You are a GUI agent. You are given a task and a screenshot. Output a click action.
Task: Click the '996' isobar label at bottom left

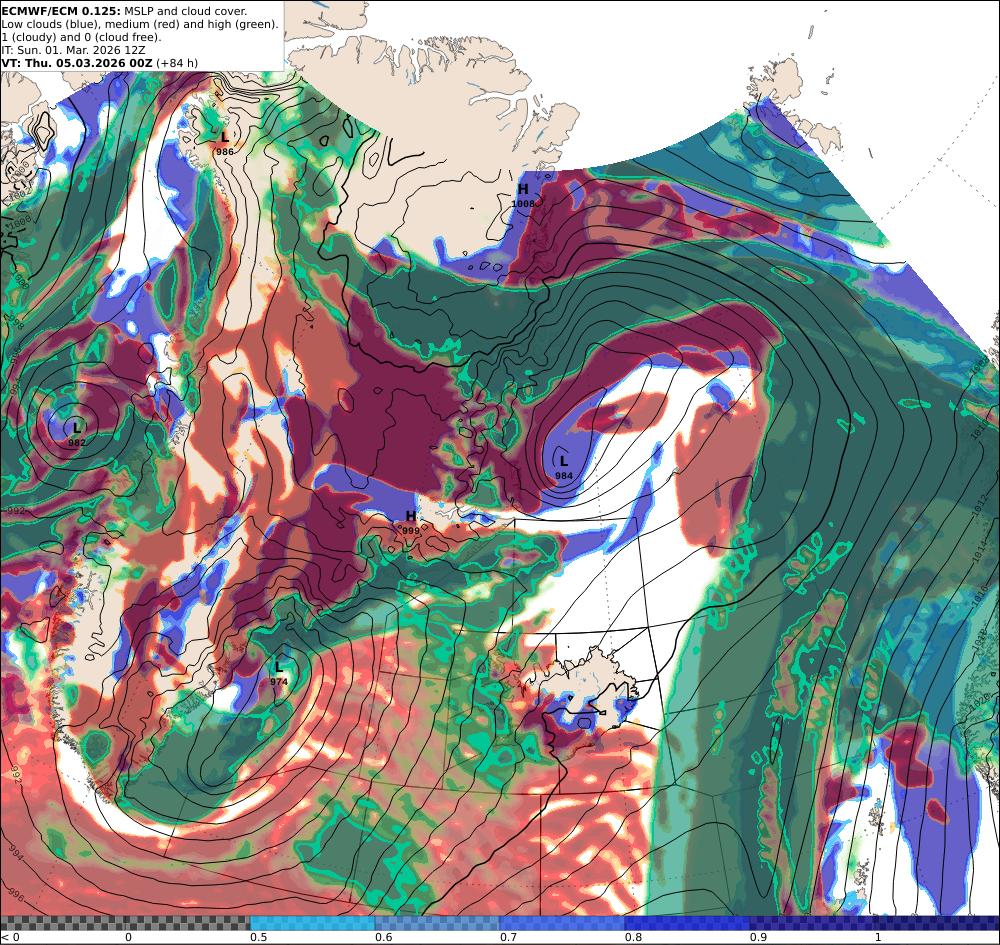(17, 896)
